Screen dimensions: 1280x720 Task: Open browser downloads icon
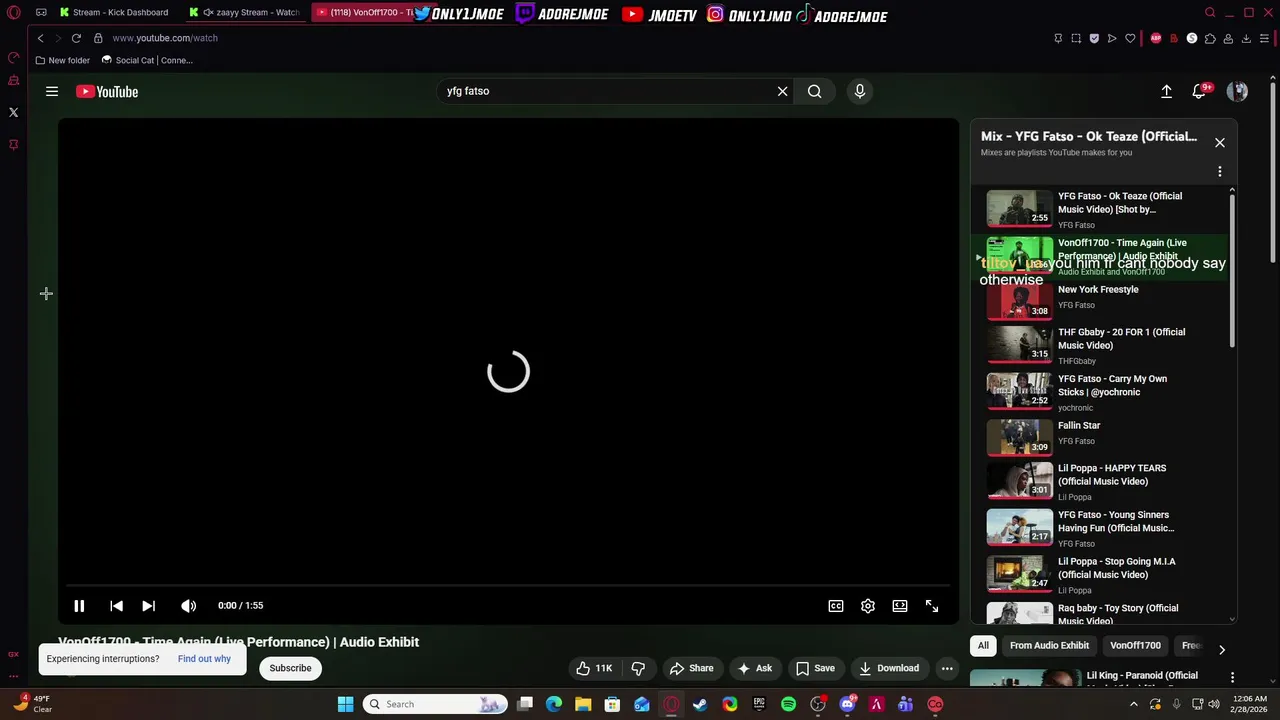coord(1246,38)
